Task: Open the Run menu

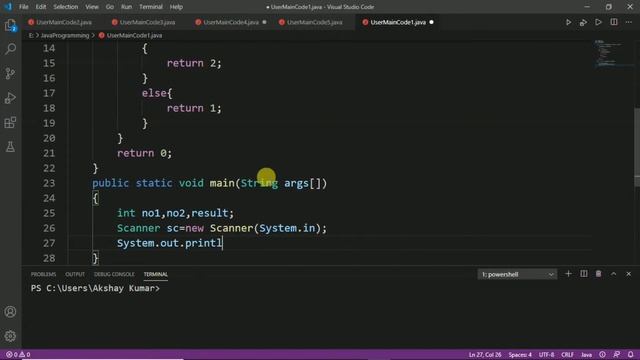Action: point(127,7)
